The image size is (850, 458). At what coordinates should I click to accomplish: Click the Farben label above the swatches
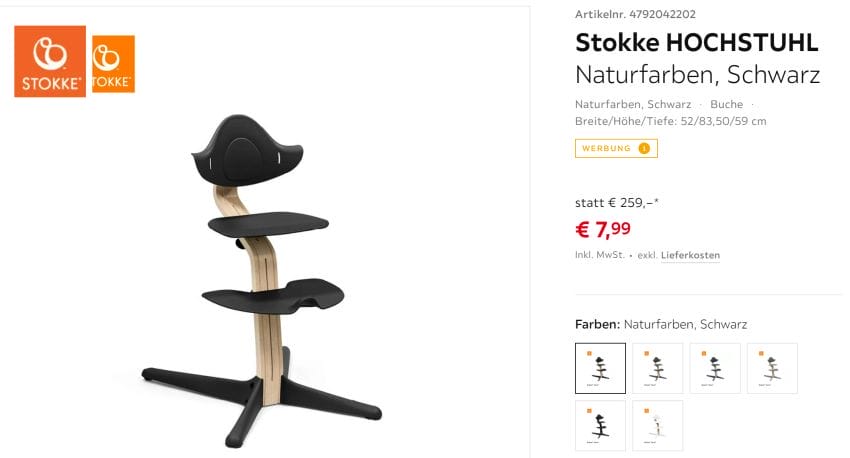coord(597,324)
